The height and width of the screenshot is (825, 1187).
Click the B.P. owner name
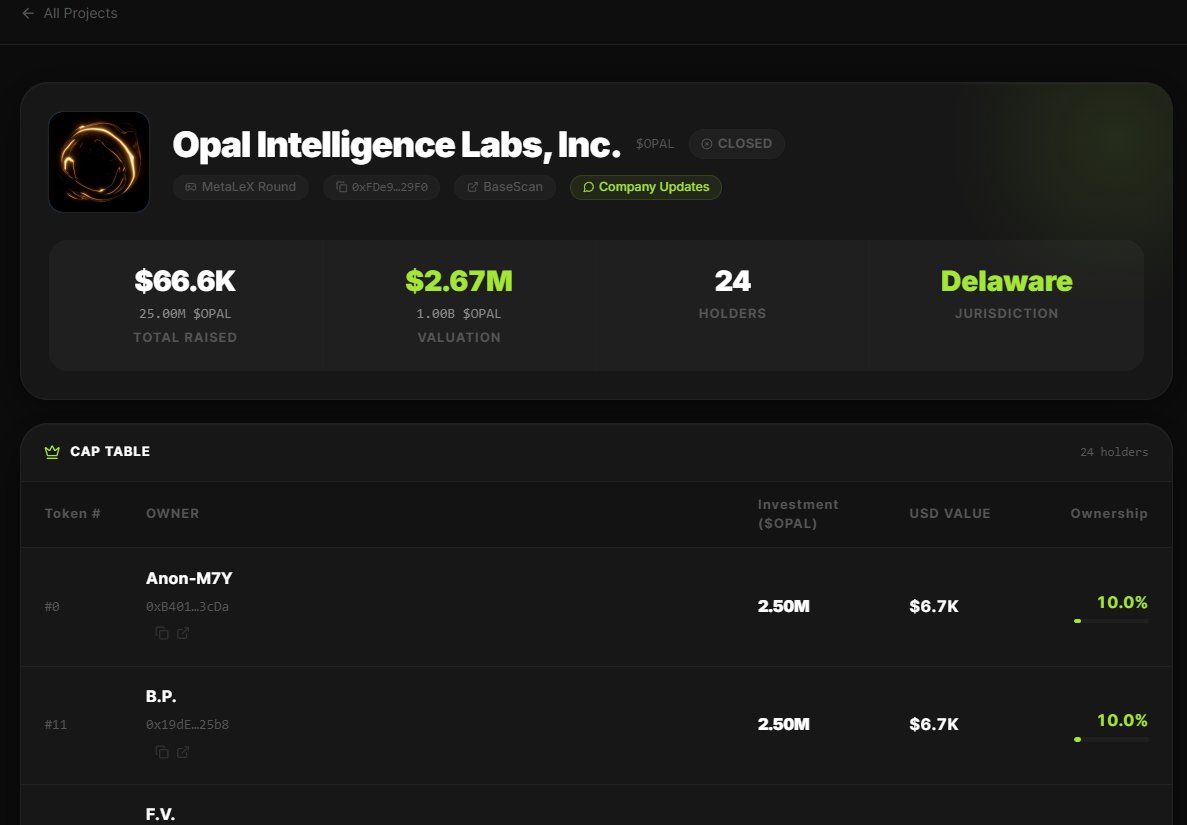click(x=161, y=696)
